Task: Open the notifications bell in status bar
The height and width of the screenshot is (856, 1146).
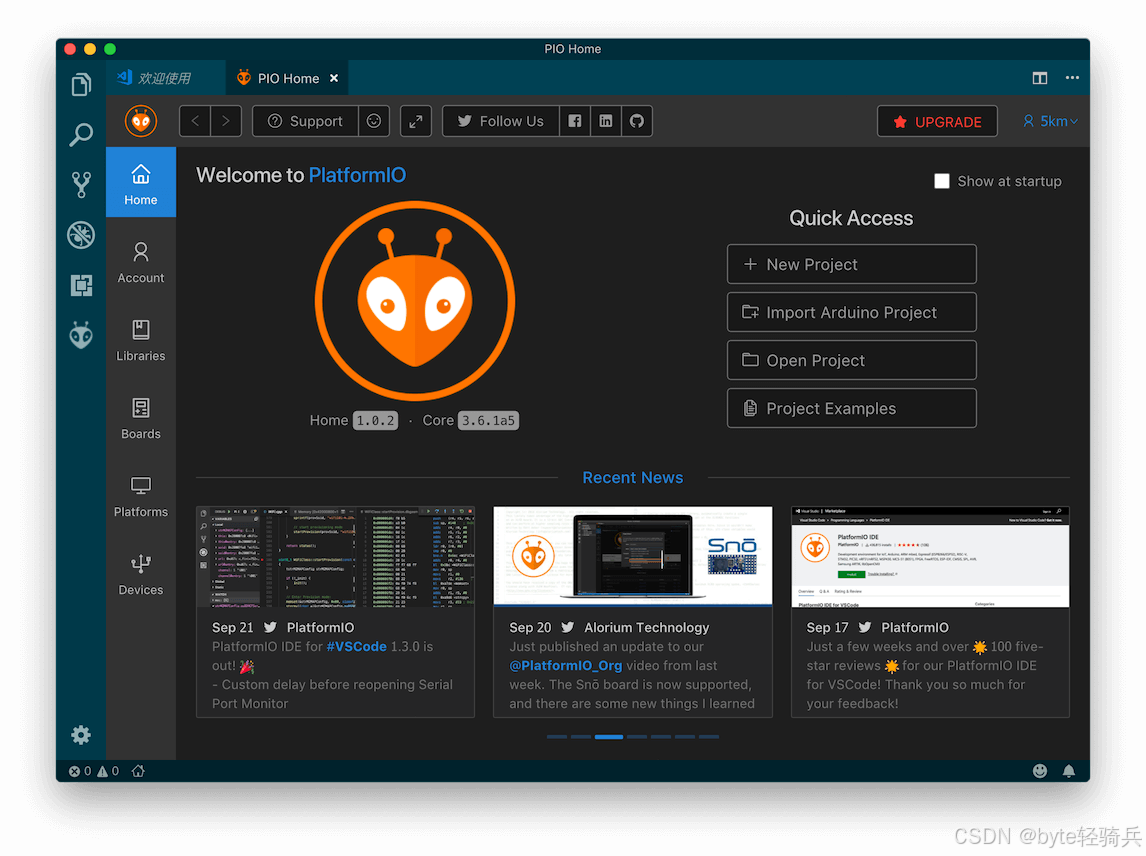Action: tap(1069, 771)
